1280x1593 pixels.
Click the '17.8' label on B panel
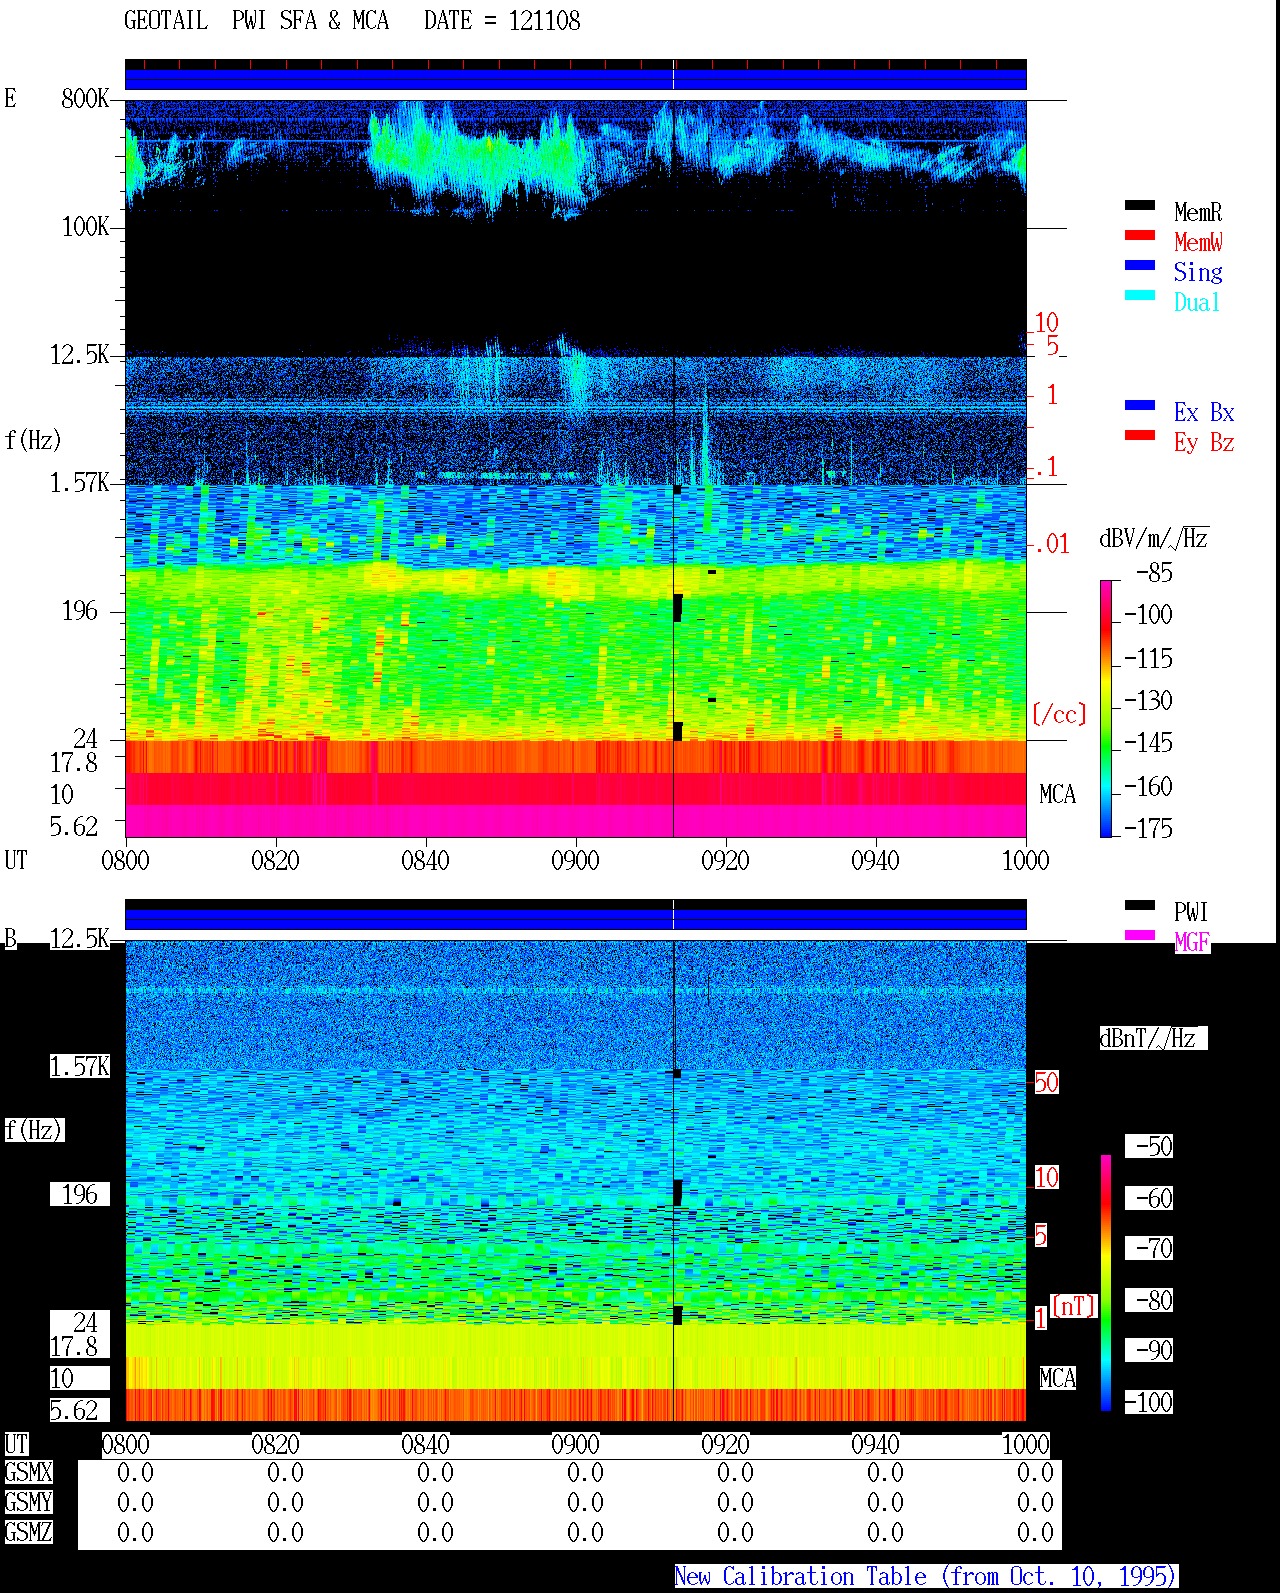coord(74,1347)
